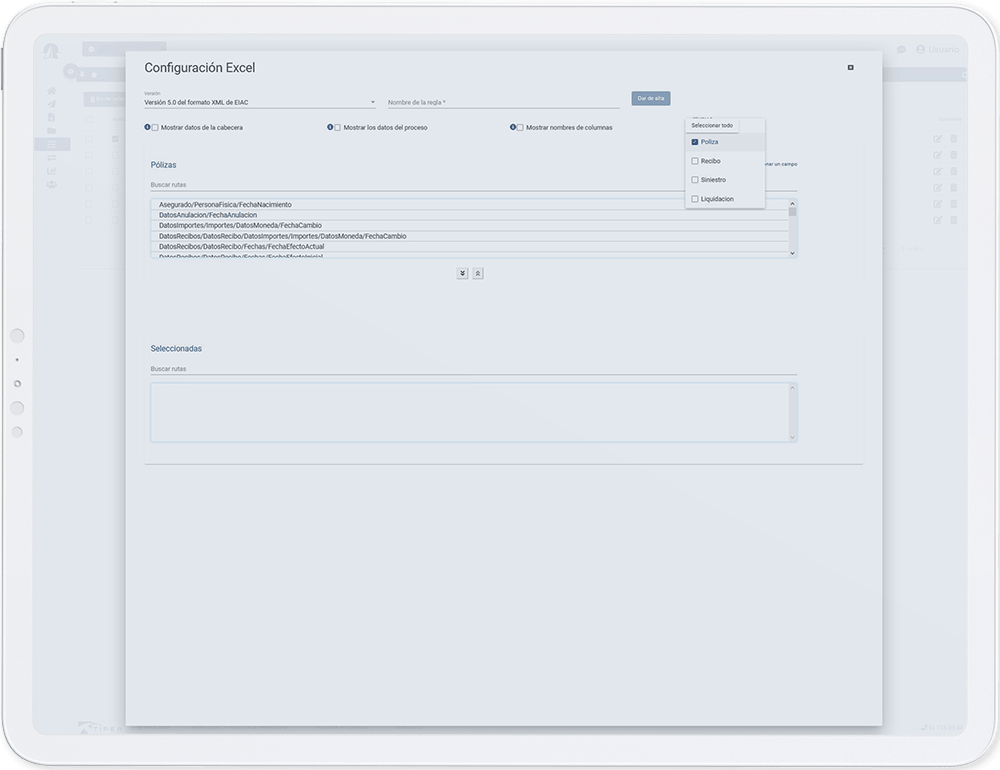Enable Mostrar datos de la cabecera checkbox
Screen dimensions: 1000x770
[x=155, y=128]
